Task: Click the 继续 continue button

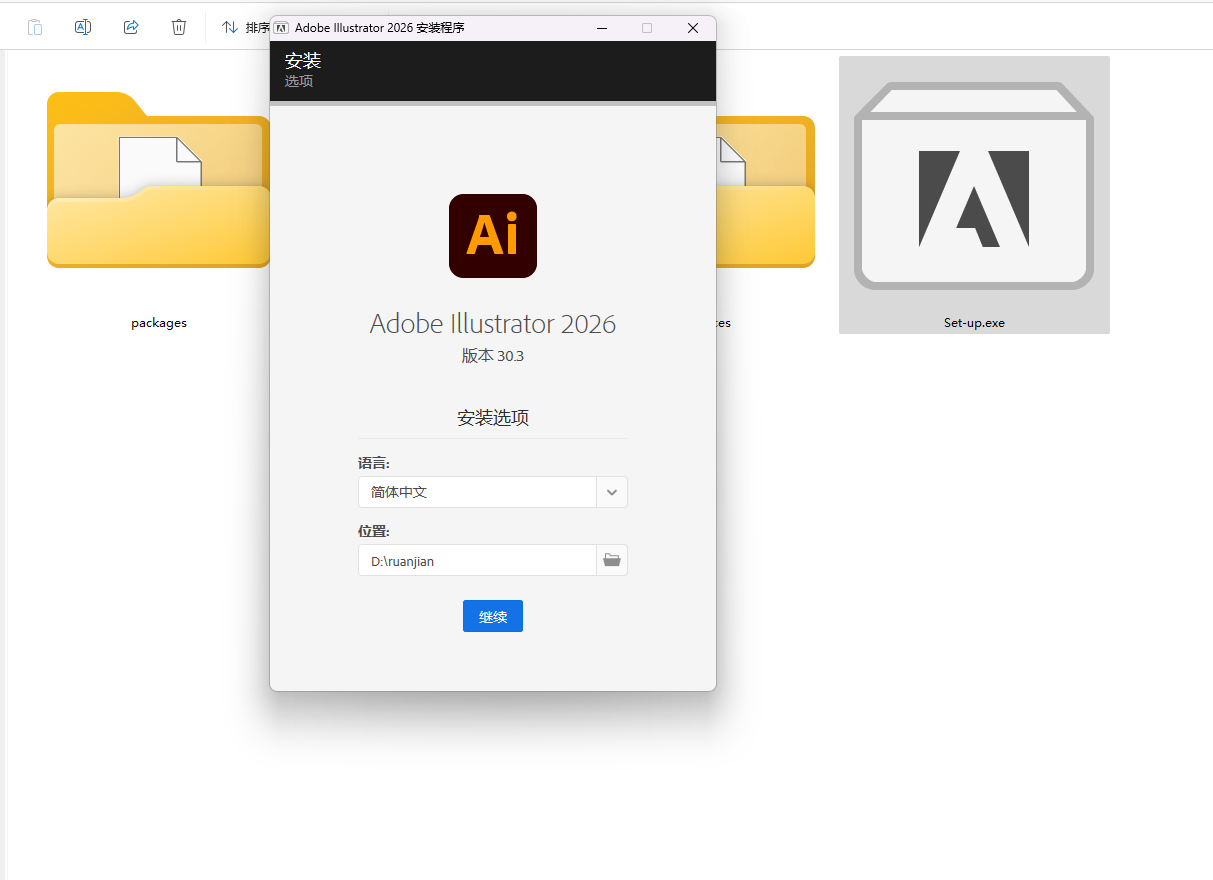Action: (493, 616)
